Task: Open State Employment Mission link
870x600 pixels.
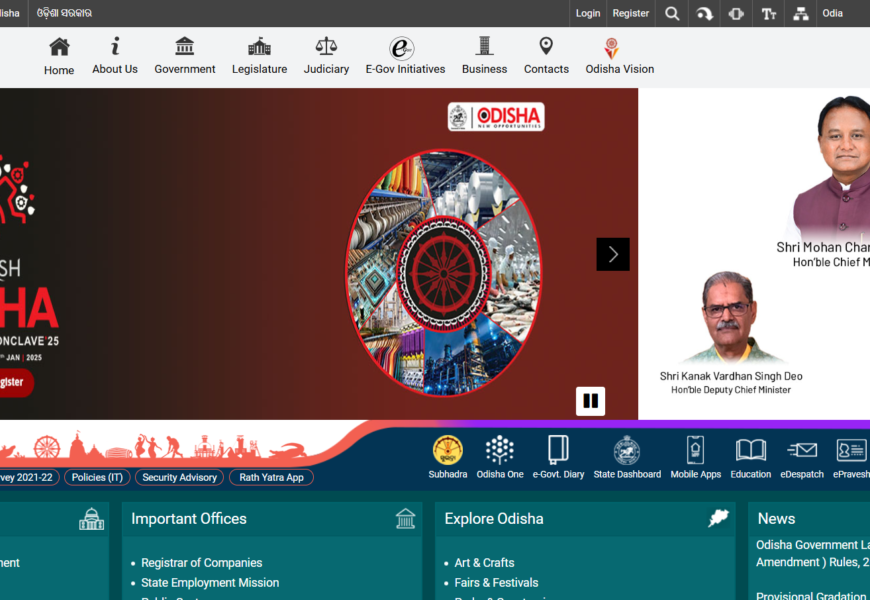Action: click(210, 583)
